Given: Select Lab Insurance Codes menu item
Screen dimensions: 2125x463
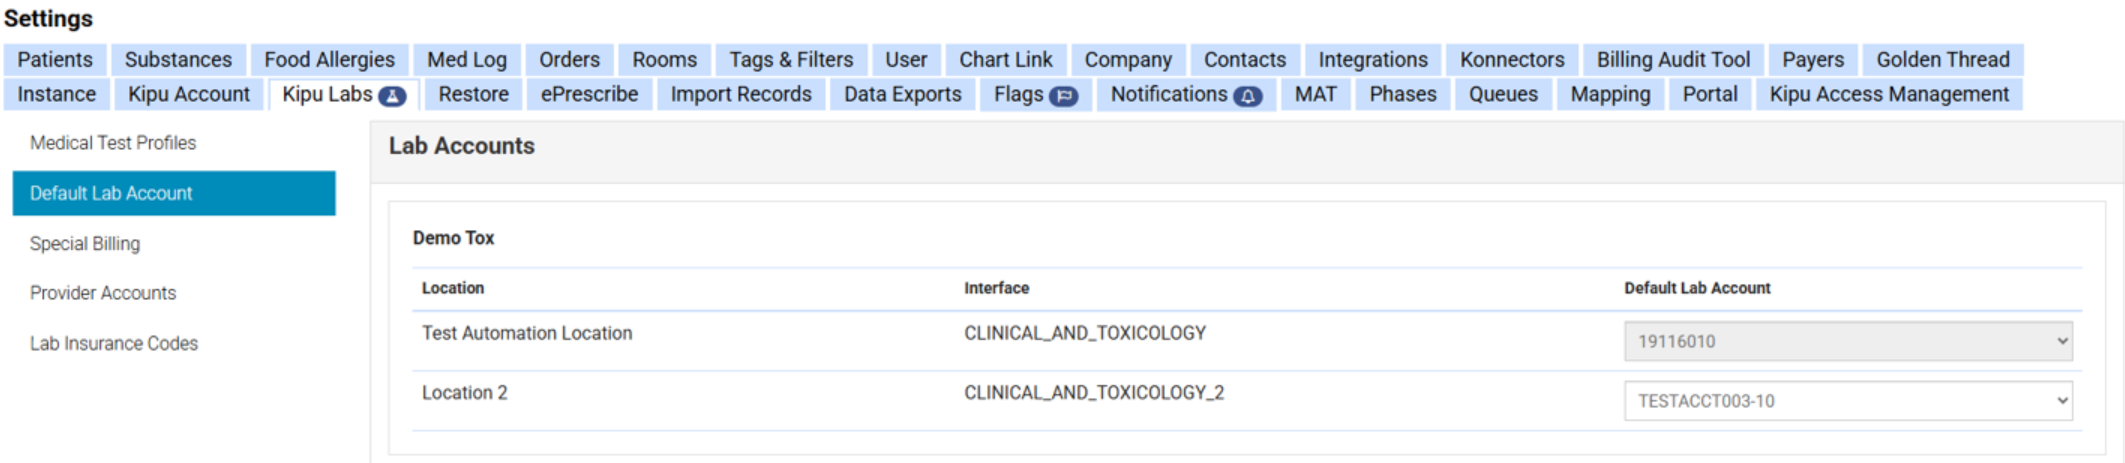Looking at the screenshot, I should pos(114,343).
